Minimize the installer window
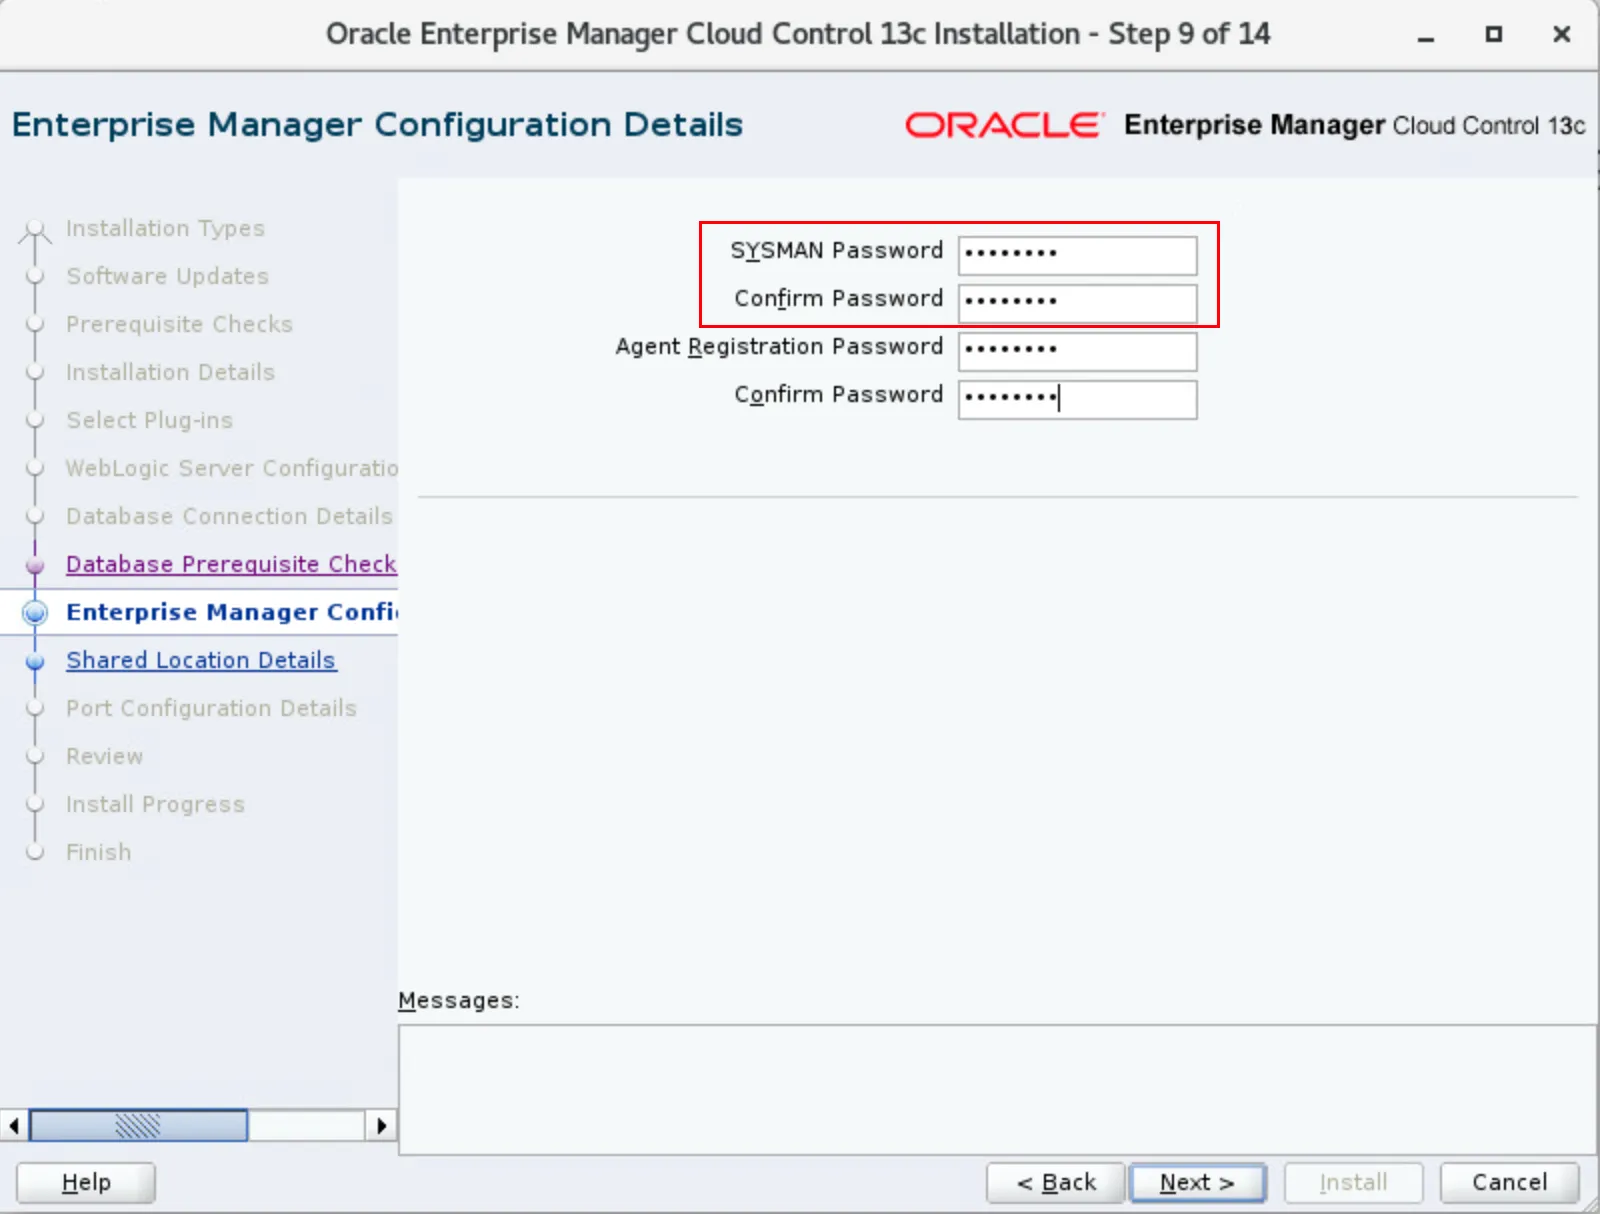Screen dimensions: 1600x1214 coord(1426,35)
